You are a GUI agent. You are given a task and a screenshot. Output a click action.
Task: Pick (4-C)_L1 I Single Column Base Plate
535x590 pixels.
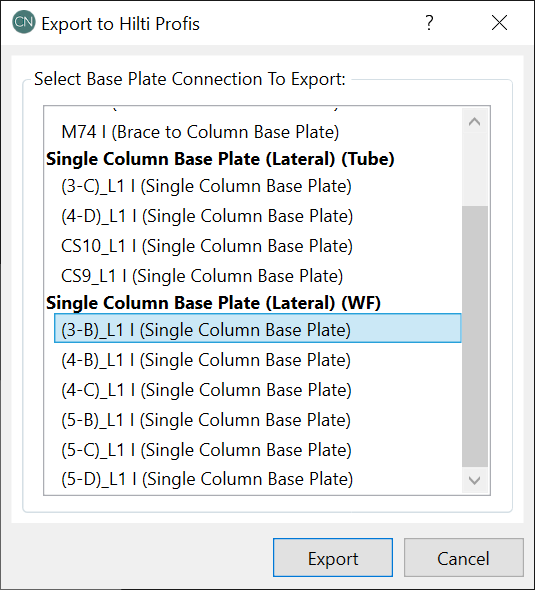coord(206,390)
